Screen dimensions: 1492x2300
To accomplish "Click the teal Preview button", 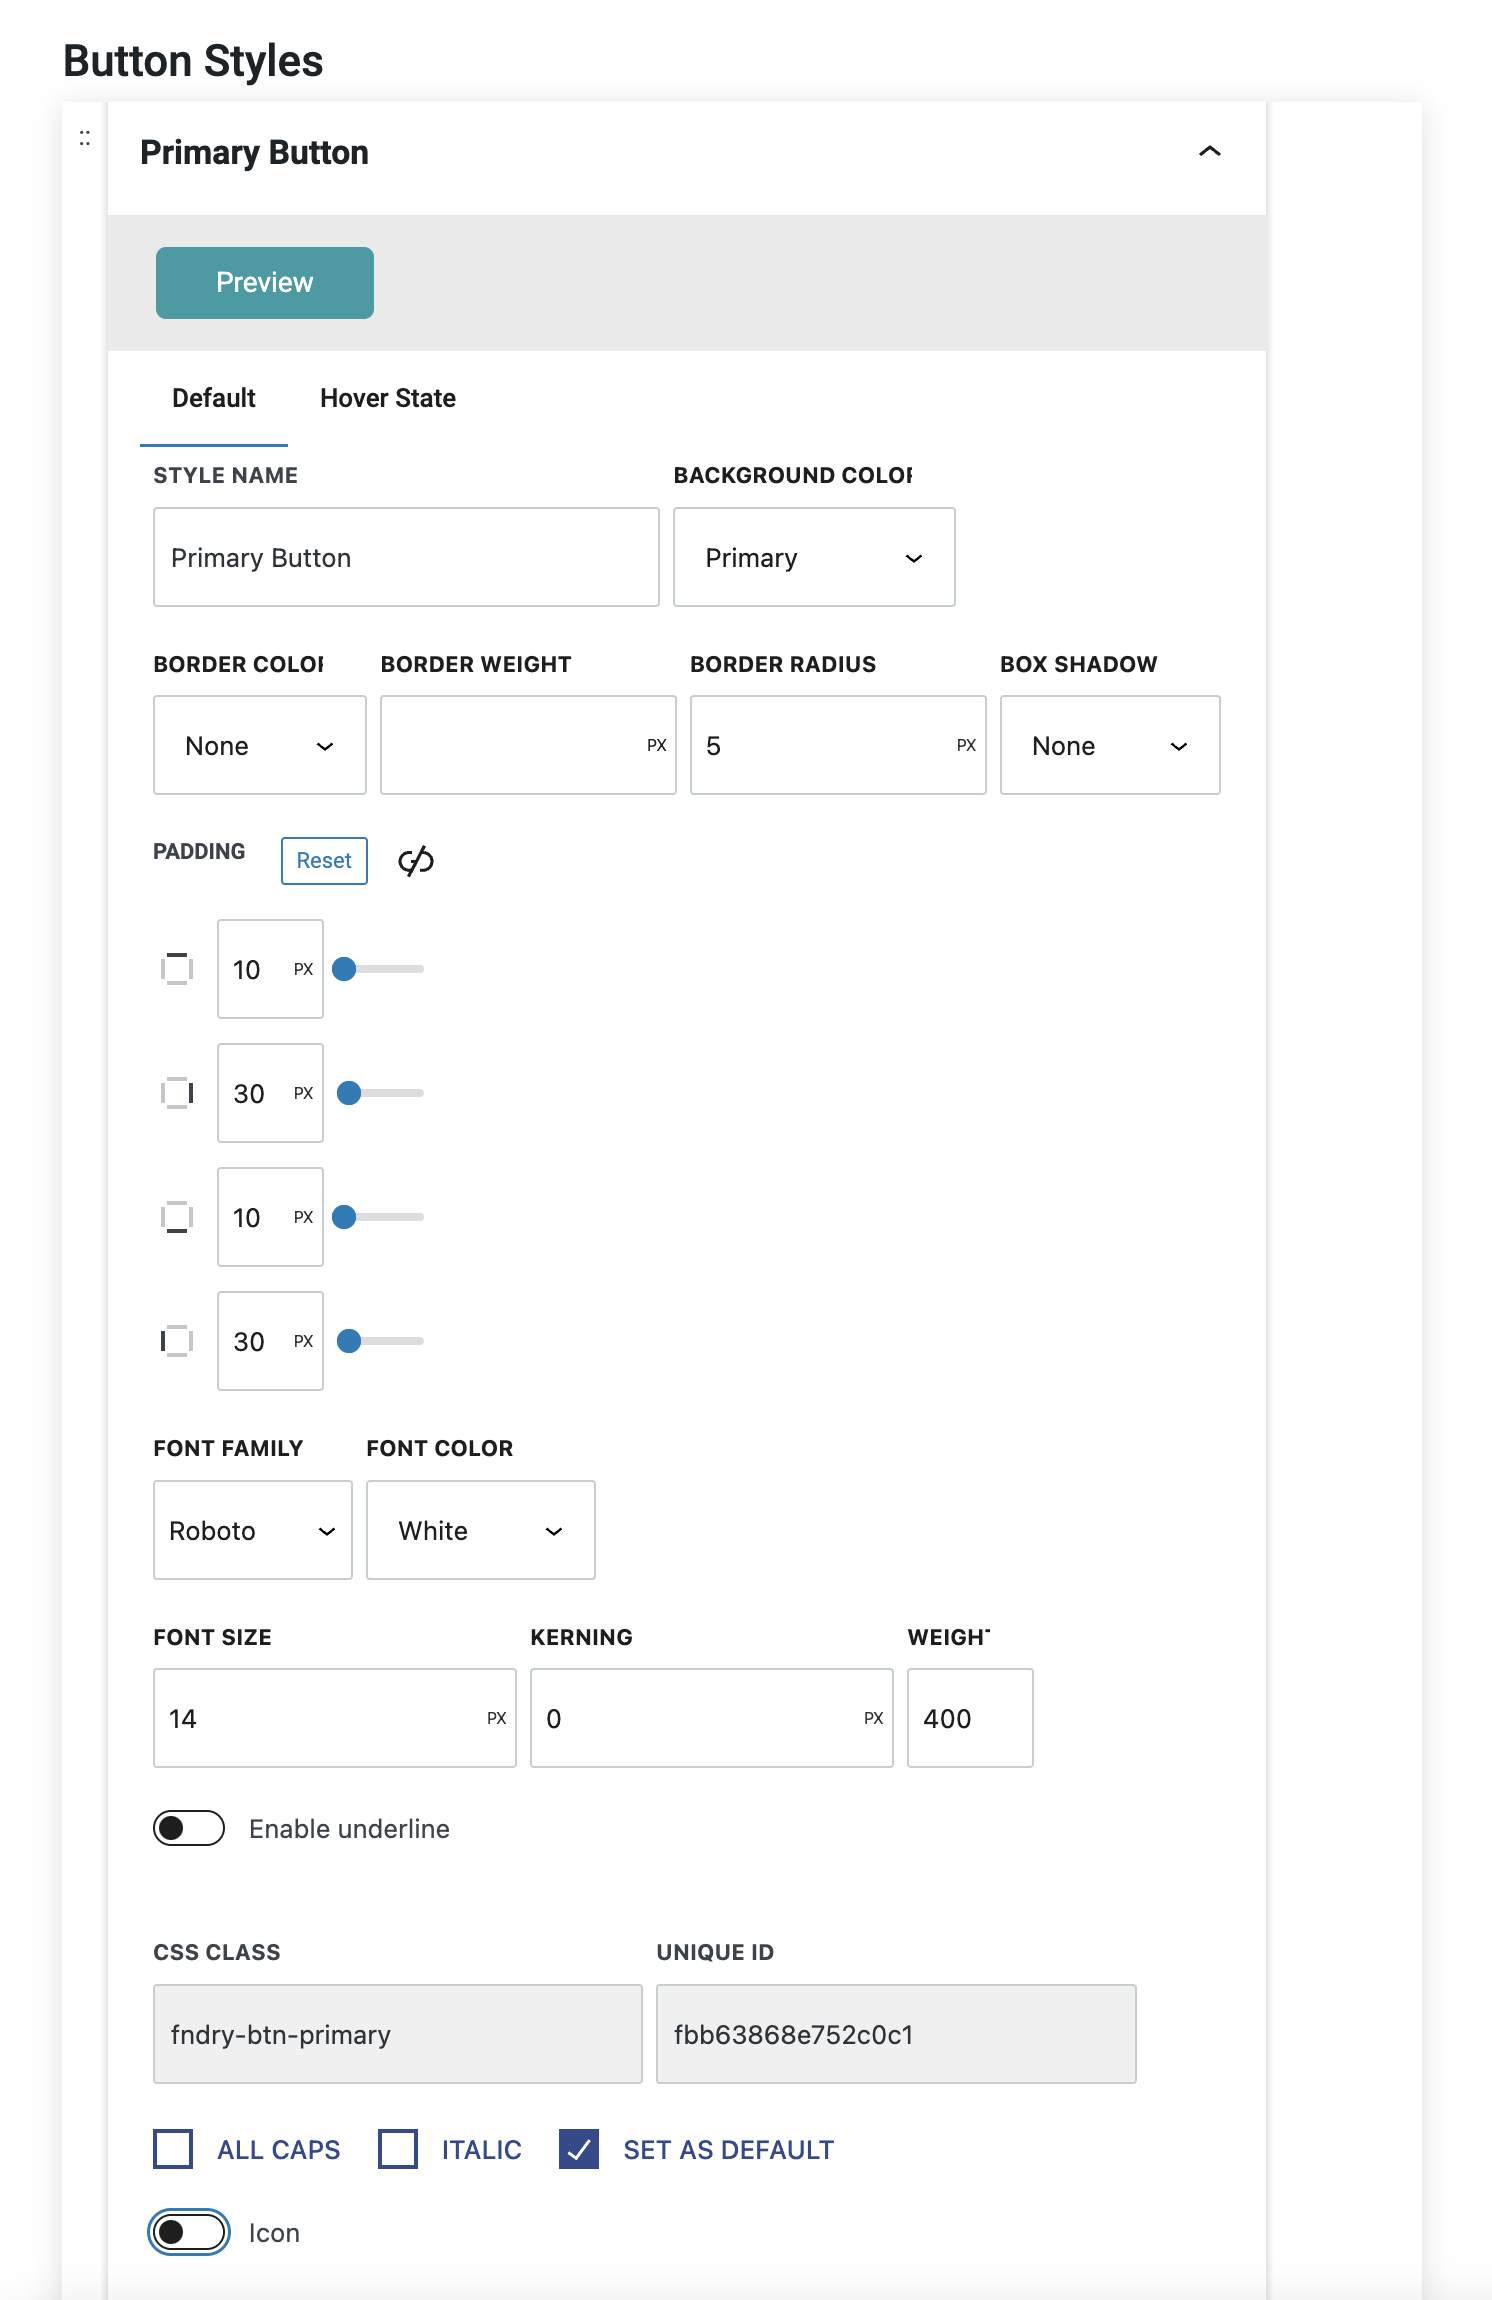I will click(x=265, y=283).
